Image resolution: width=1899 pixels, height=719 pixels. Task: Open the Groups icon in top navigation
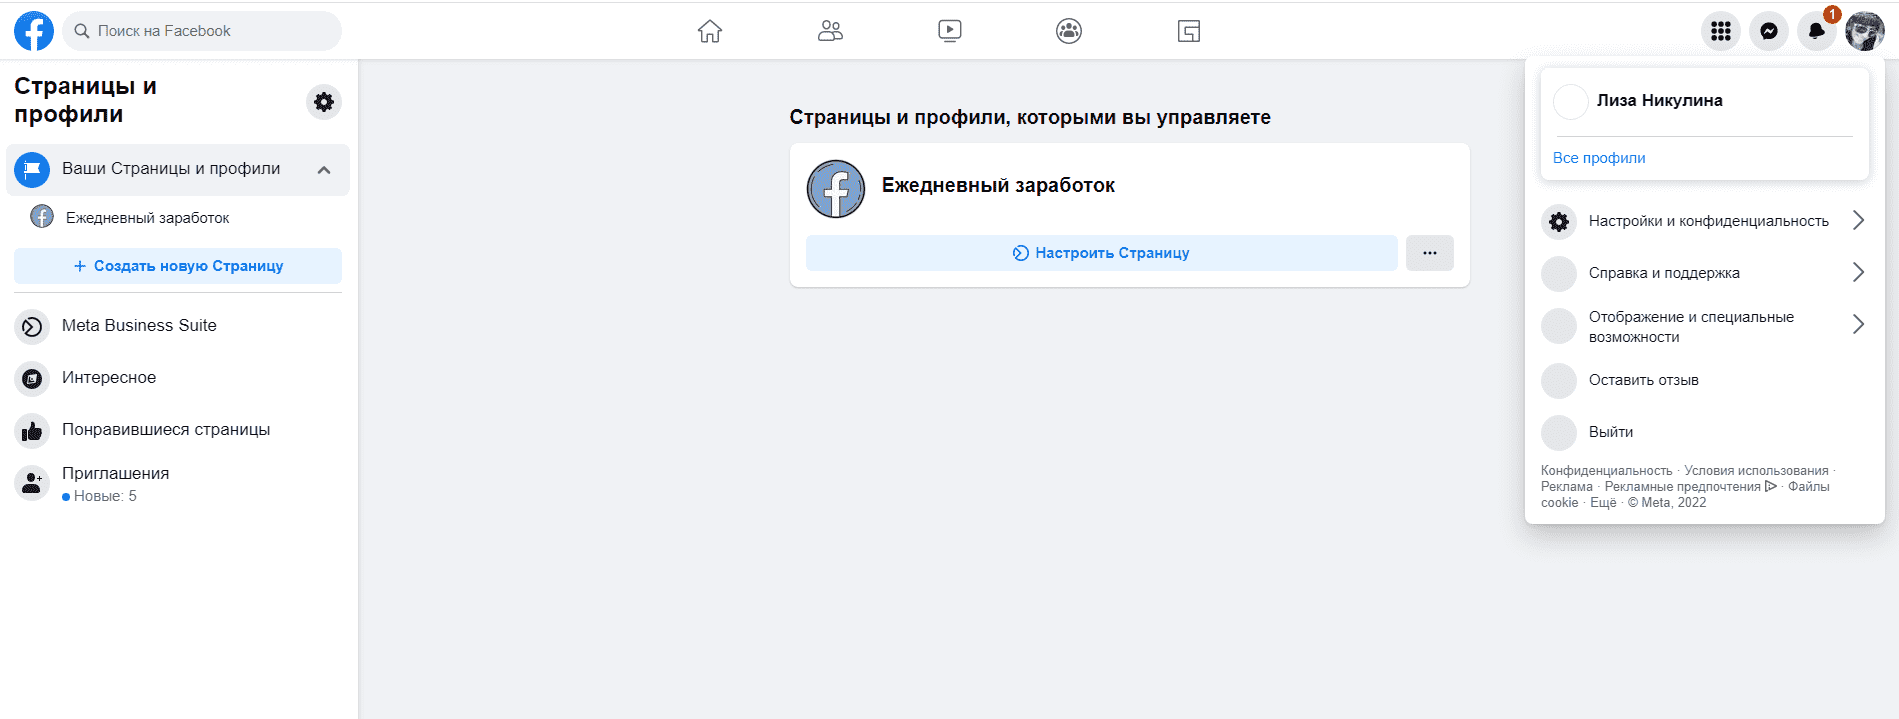pos(1069,31)
